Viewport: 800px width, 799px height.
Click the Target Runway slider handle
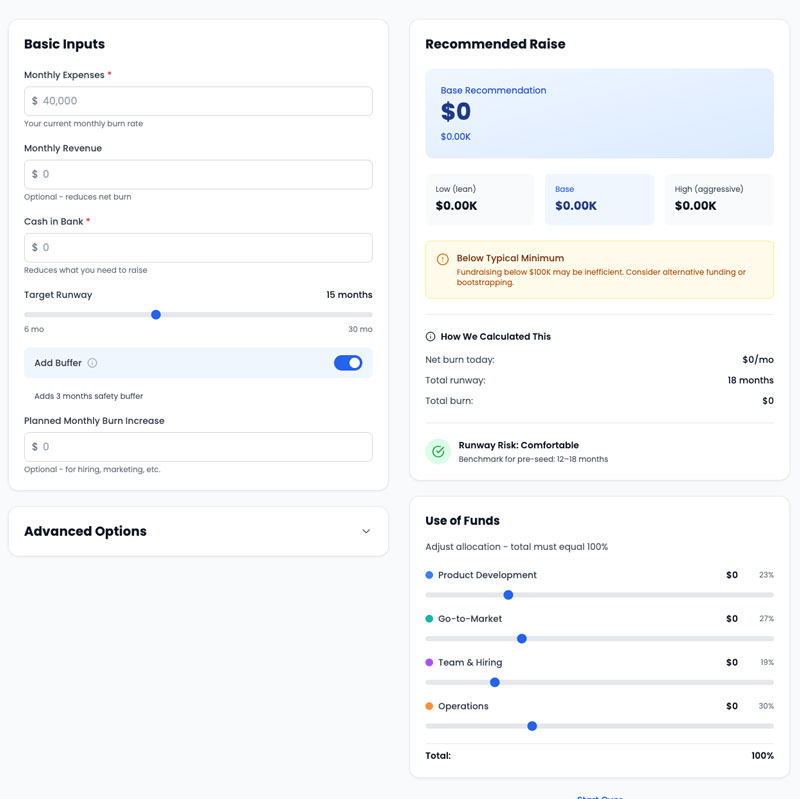pos(156,314)
